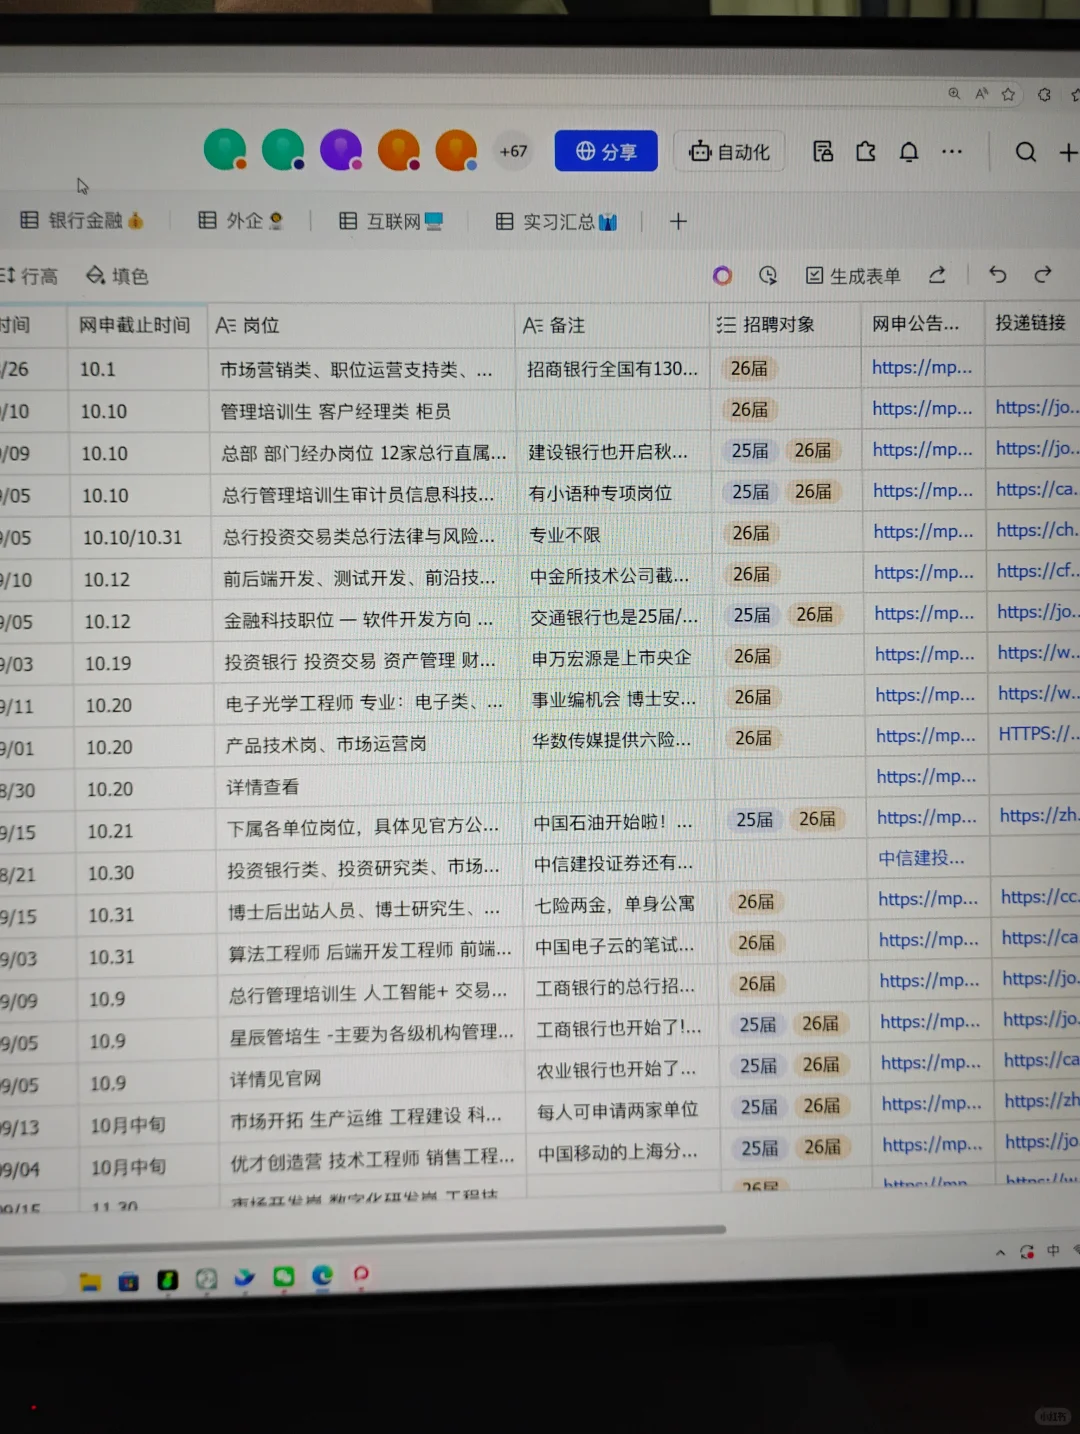This screenshot has height=1434, width=1080.
Task: Select the 网申公告 column header
Action: tap(922, 323)
